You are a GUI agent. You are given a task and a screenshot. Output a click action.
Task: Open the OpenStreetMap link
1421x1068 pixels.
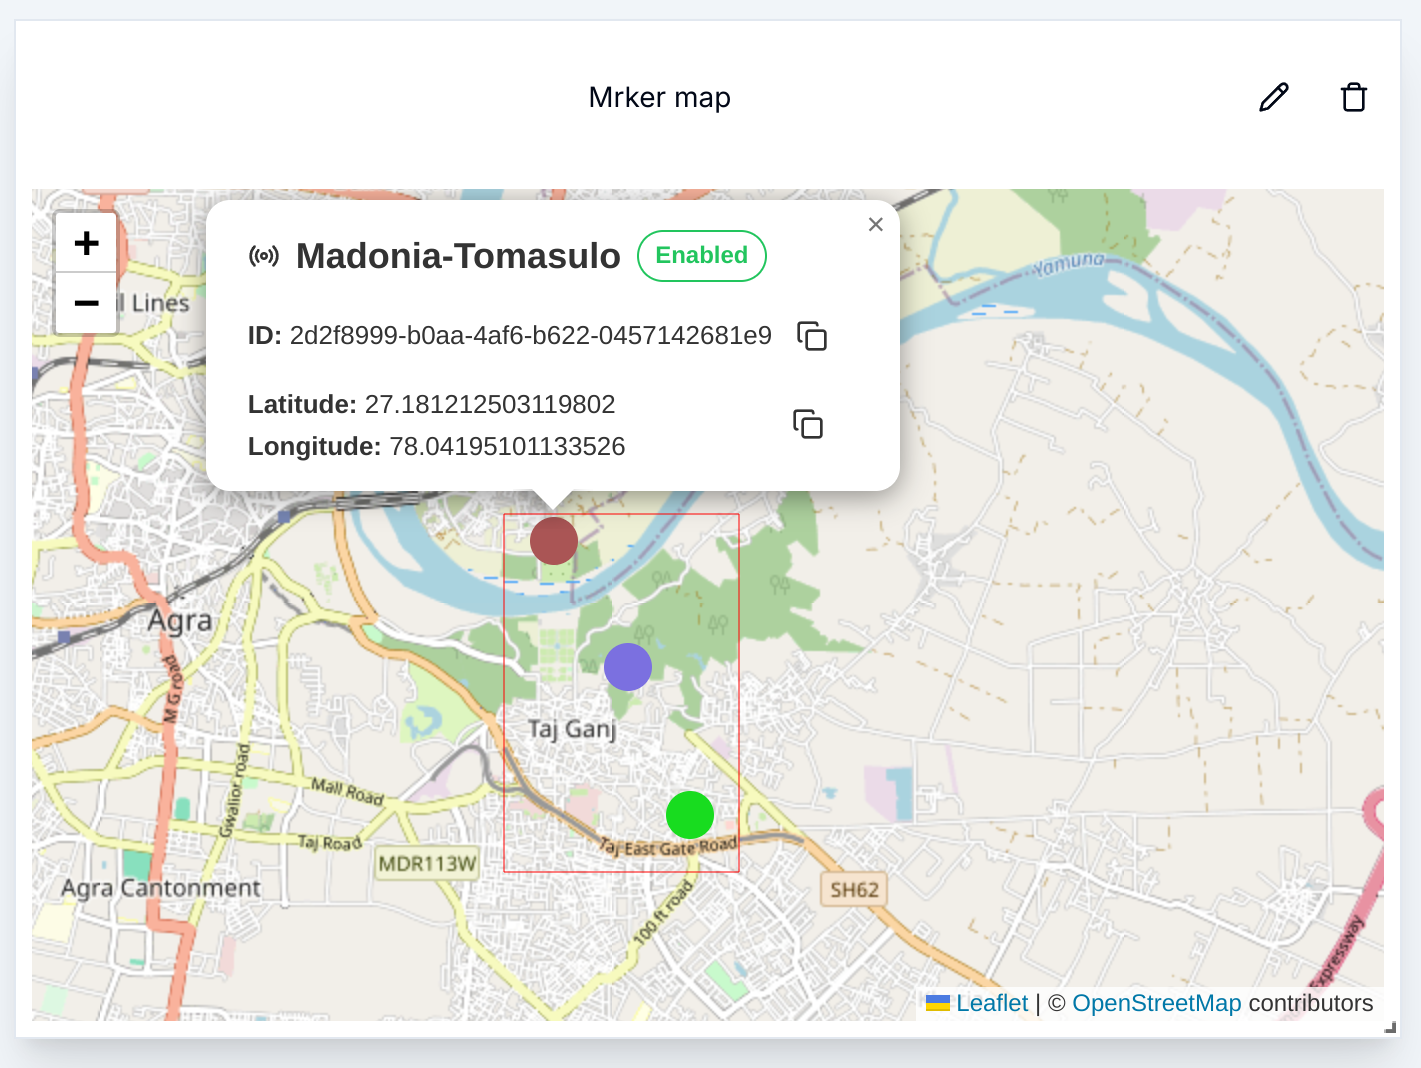[1157, 1003]
